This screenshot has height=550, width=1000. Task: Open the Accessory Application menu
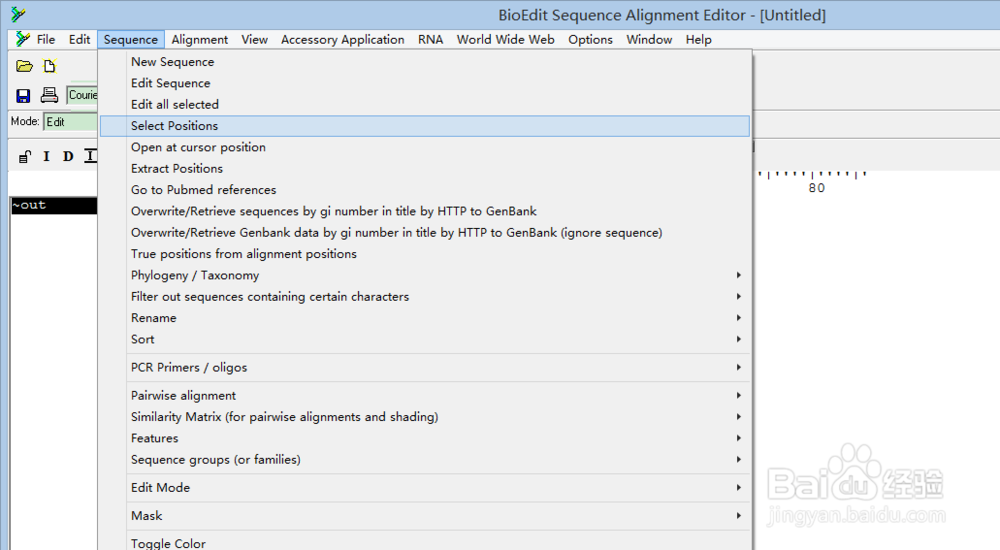(342, 40)
